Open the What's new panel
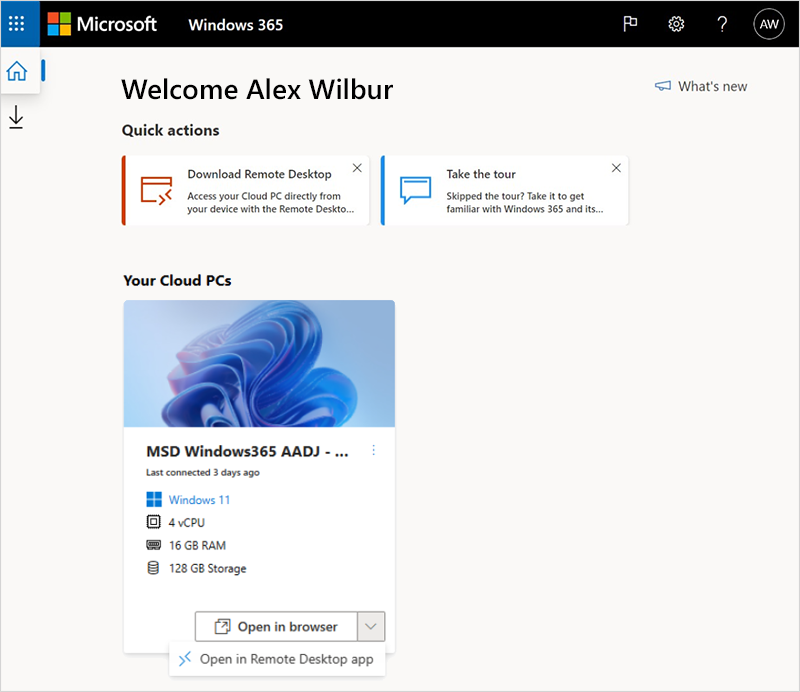The height and width of the screenshot is (692, 800). point(700,86)
